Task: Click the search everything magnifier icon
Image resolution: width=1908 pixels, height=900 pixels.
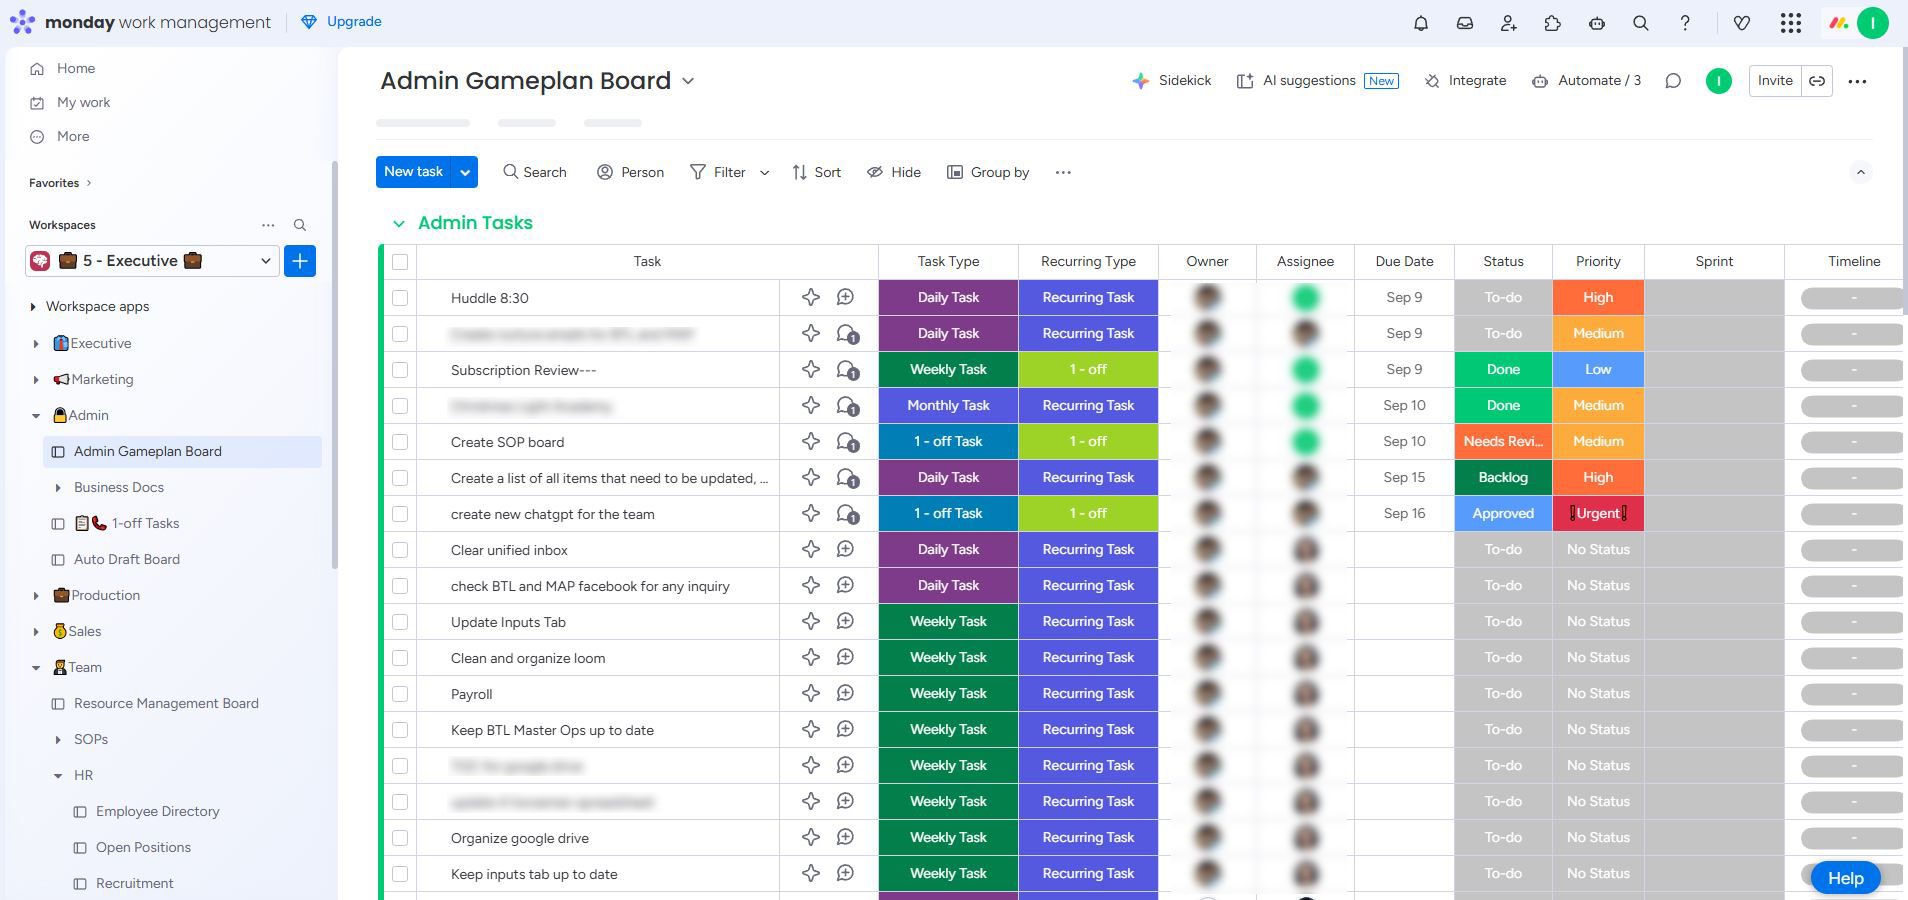Action: click(1640, 23)
